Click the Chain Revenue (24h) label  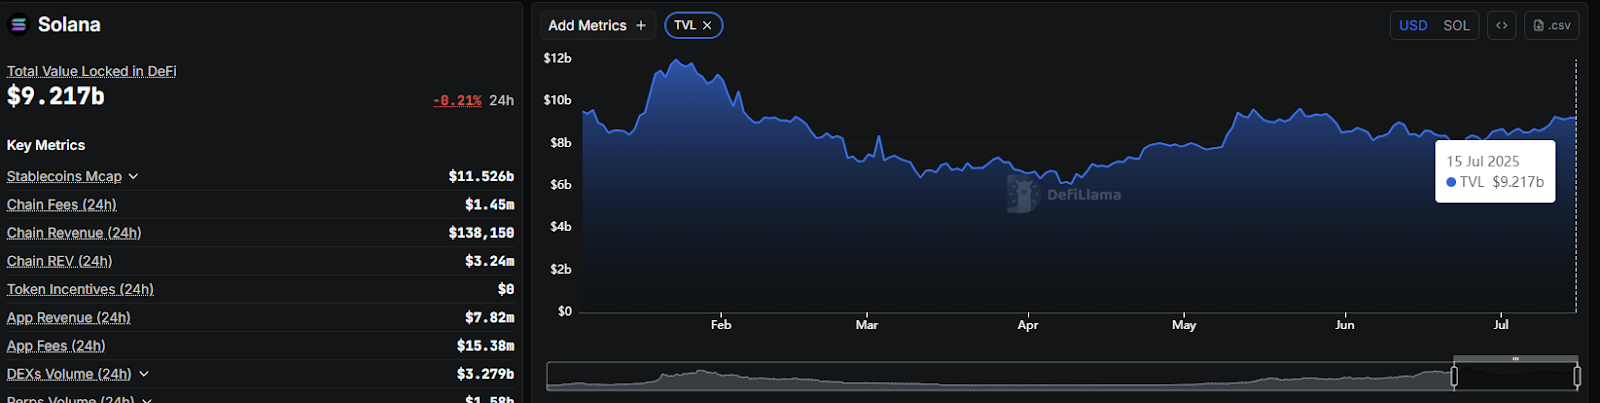click(x=74, y=233)
